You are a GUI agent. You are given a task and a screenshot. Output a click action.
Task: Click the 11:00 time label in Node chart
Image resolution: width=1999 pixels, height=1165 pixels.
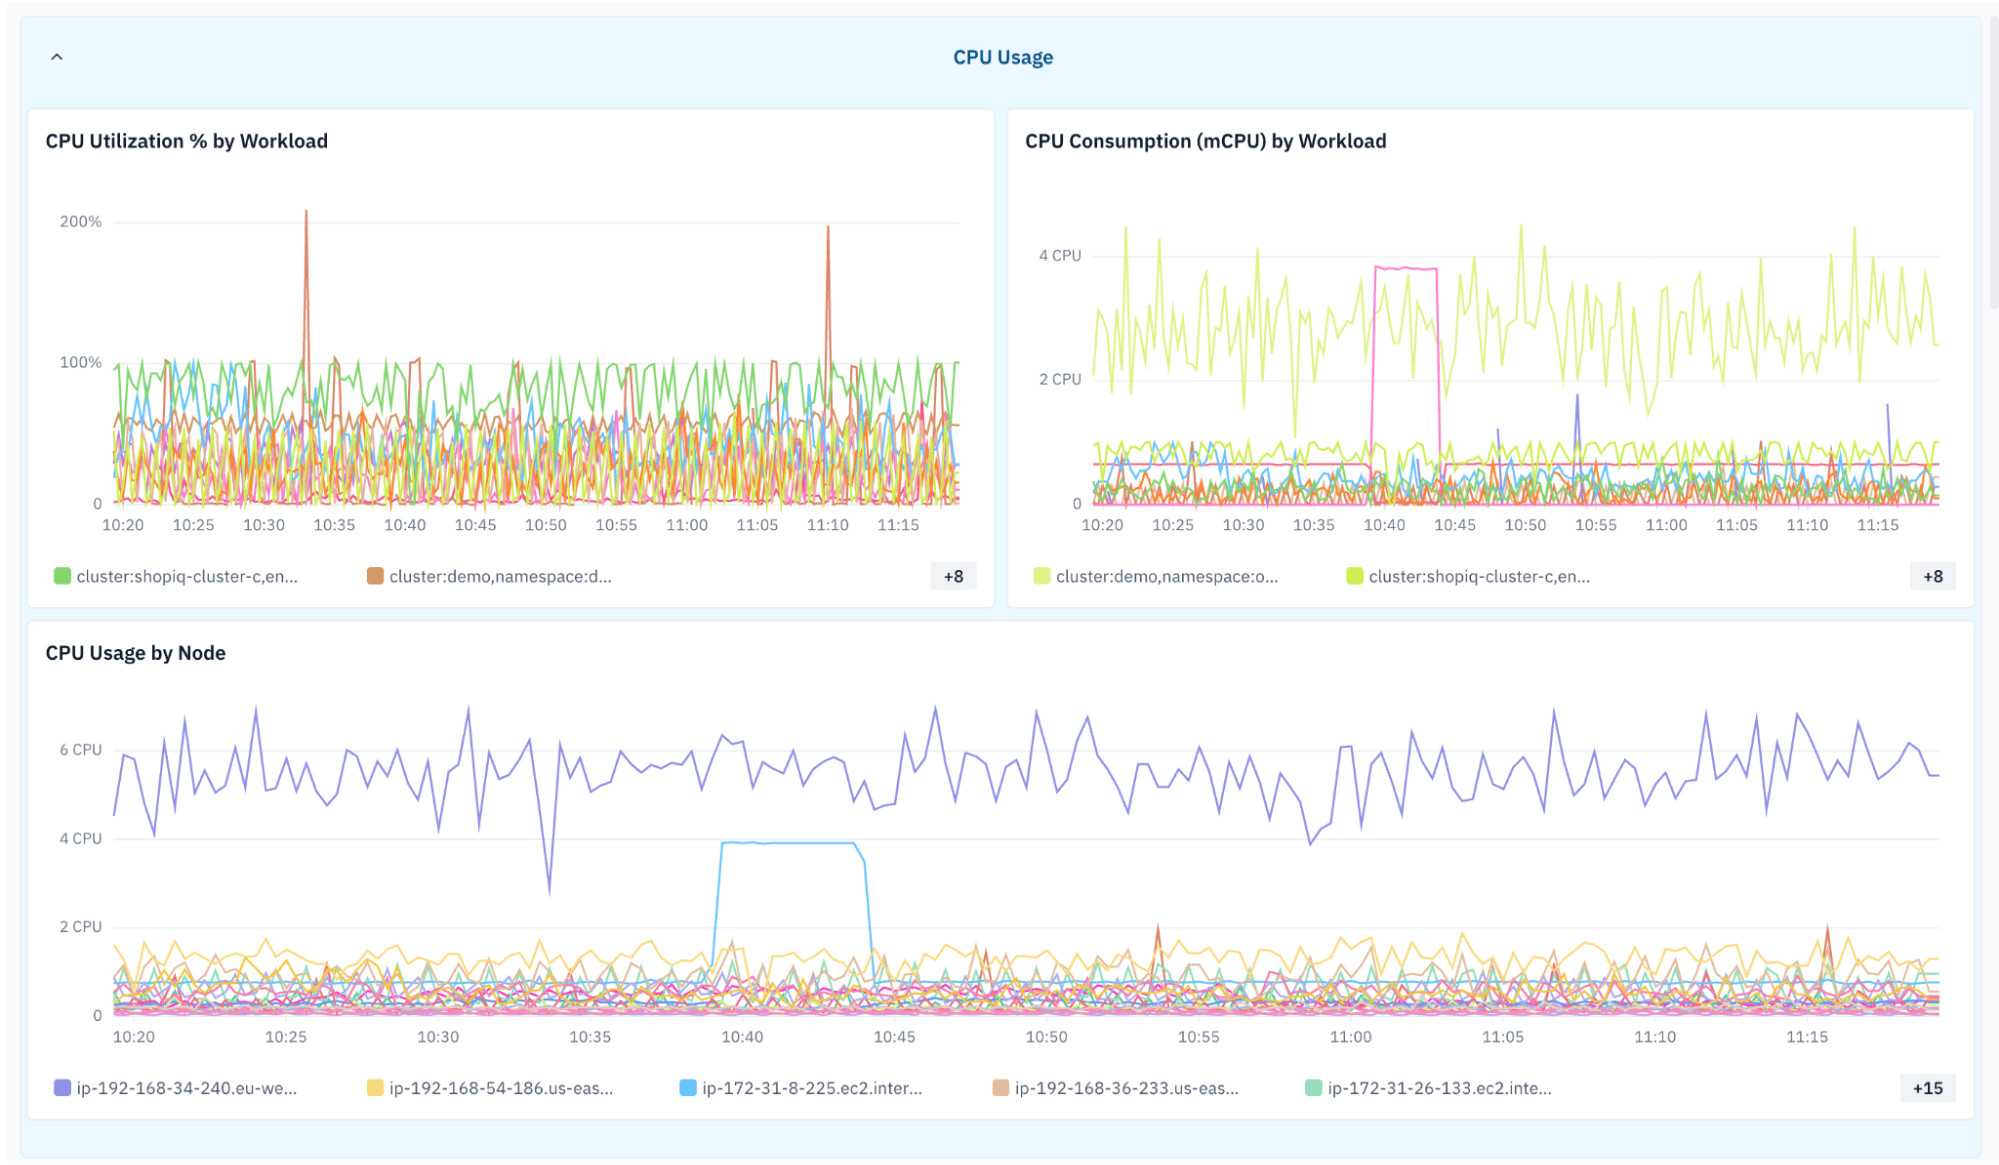pos(1350,1037)
